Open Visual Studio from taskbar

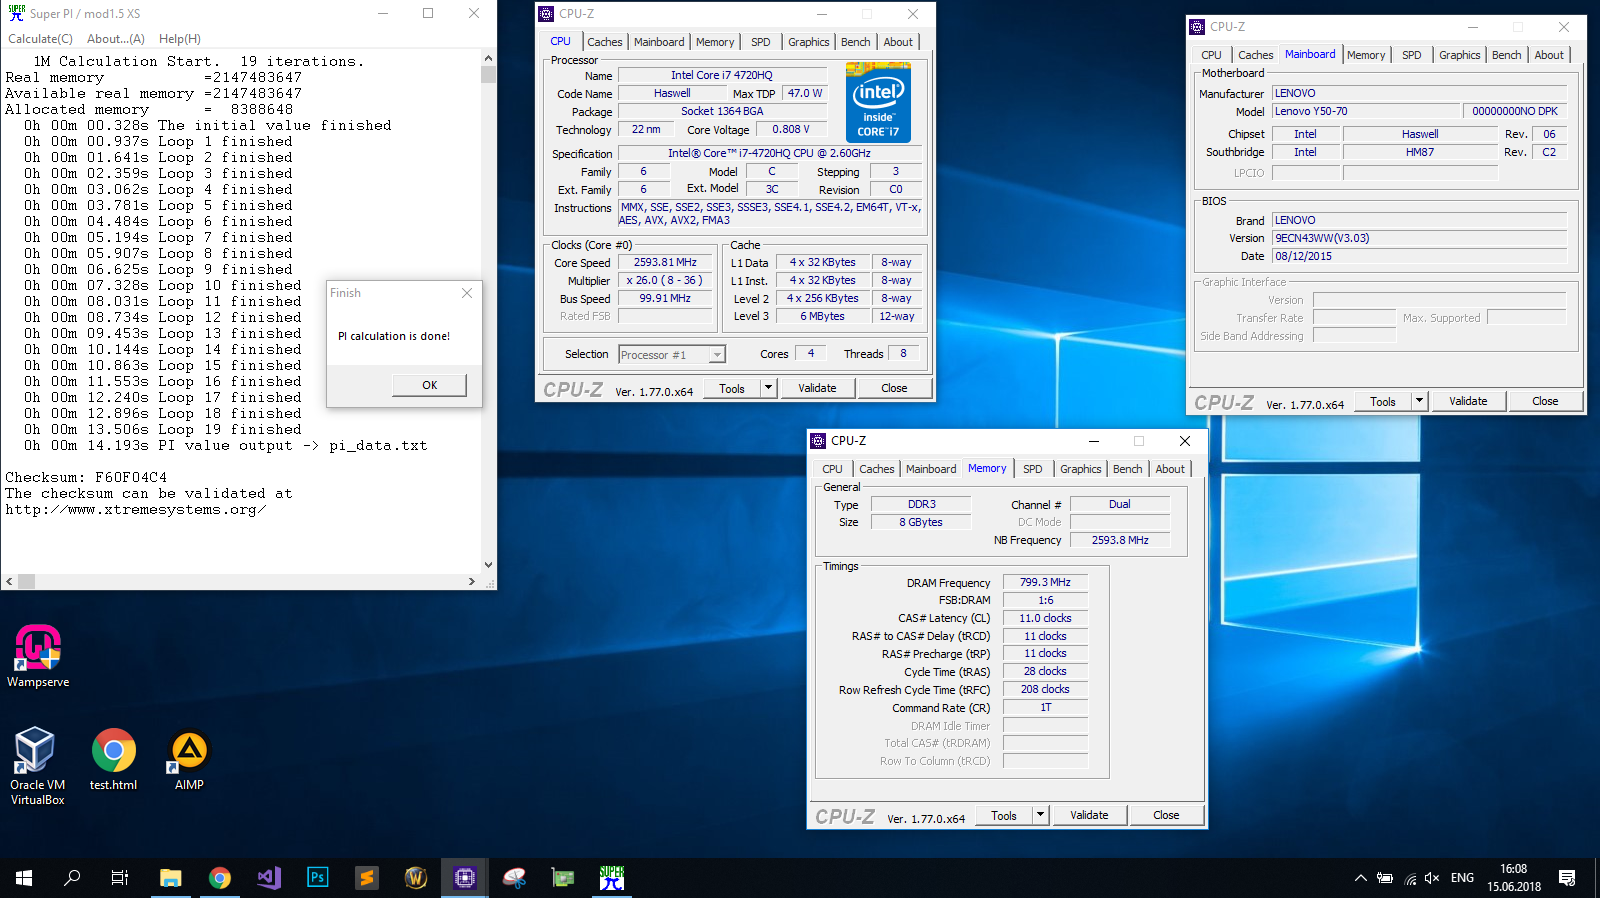point(268,878)
